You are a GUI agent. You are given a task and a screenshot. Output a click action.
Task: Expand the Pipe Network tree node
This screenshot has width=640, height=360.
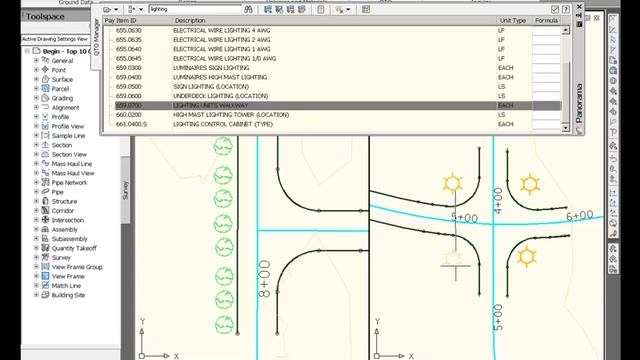tap(36, 182)
